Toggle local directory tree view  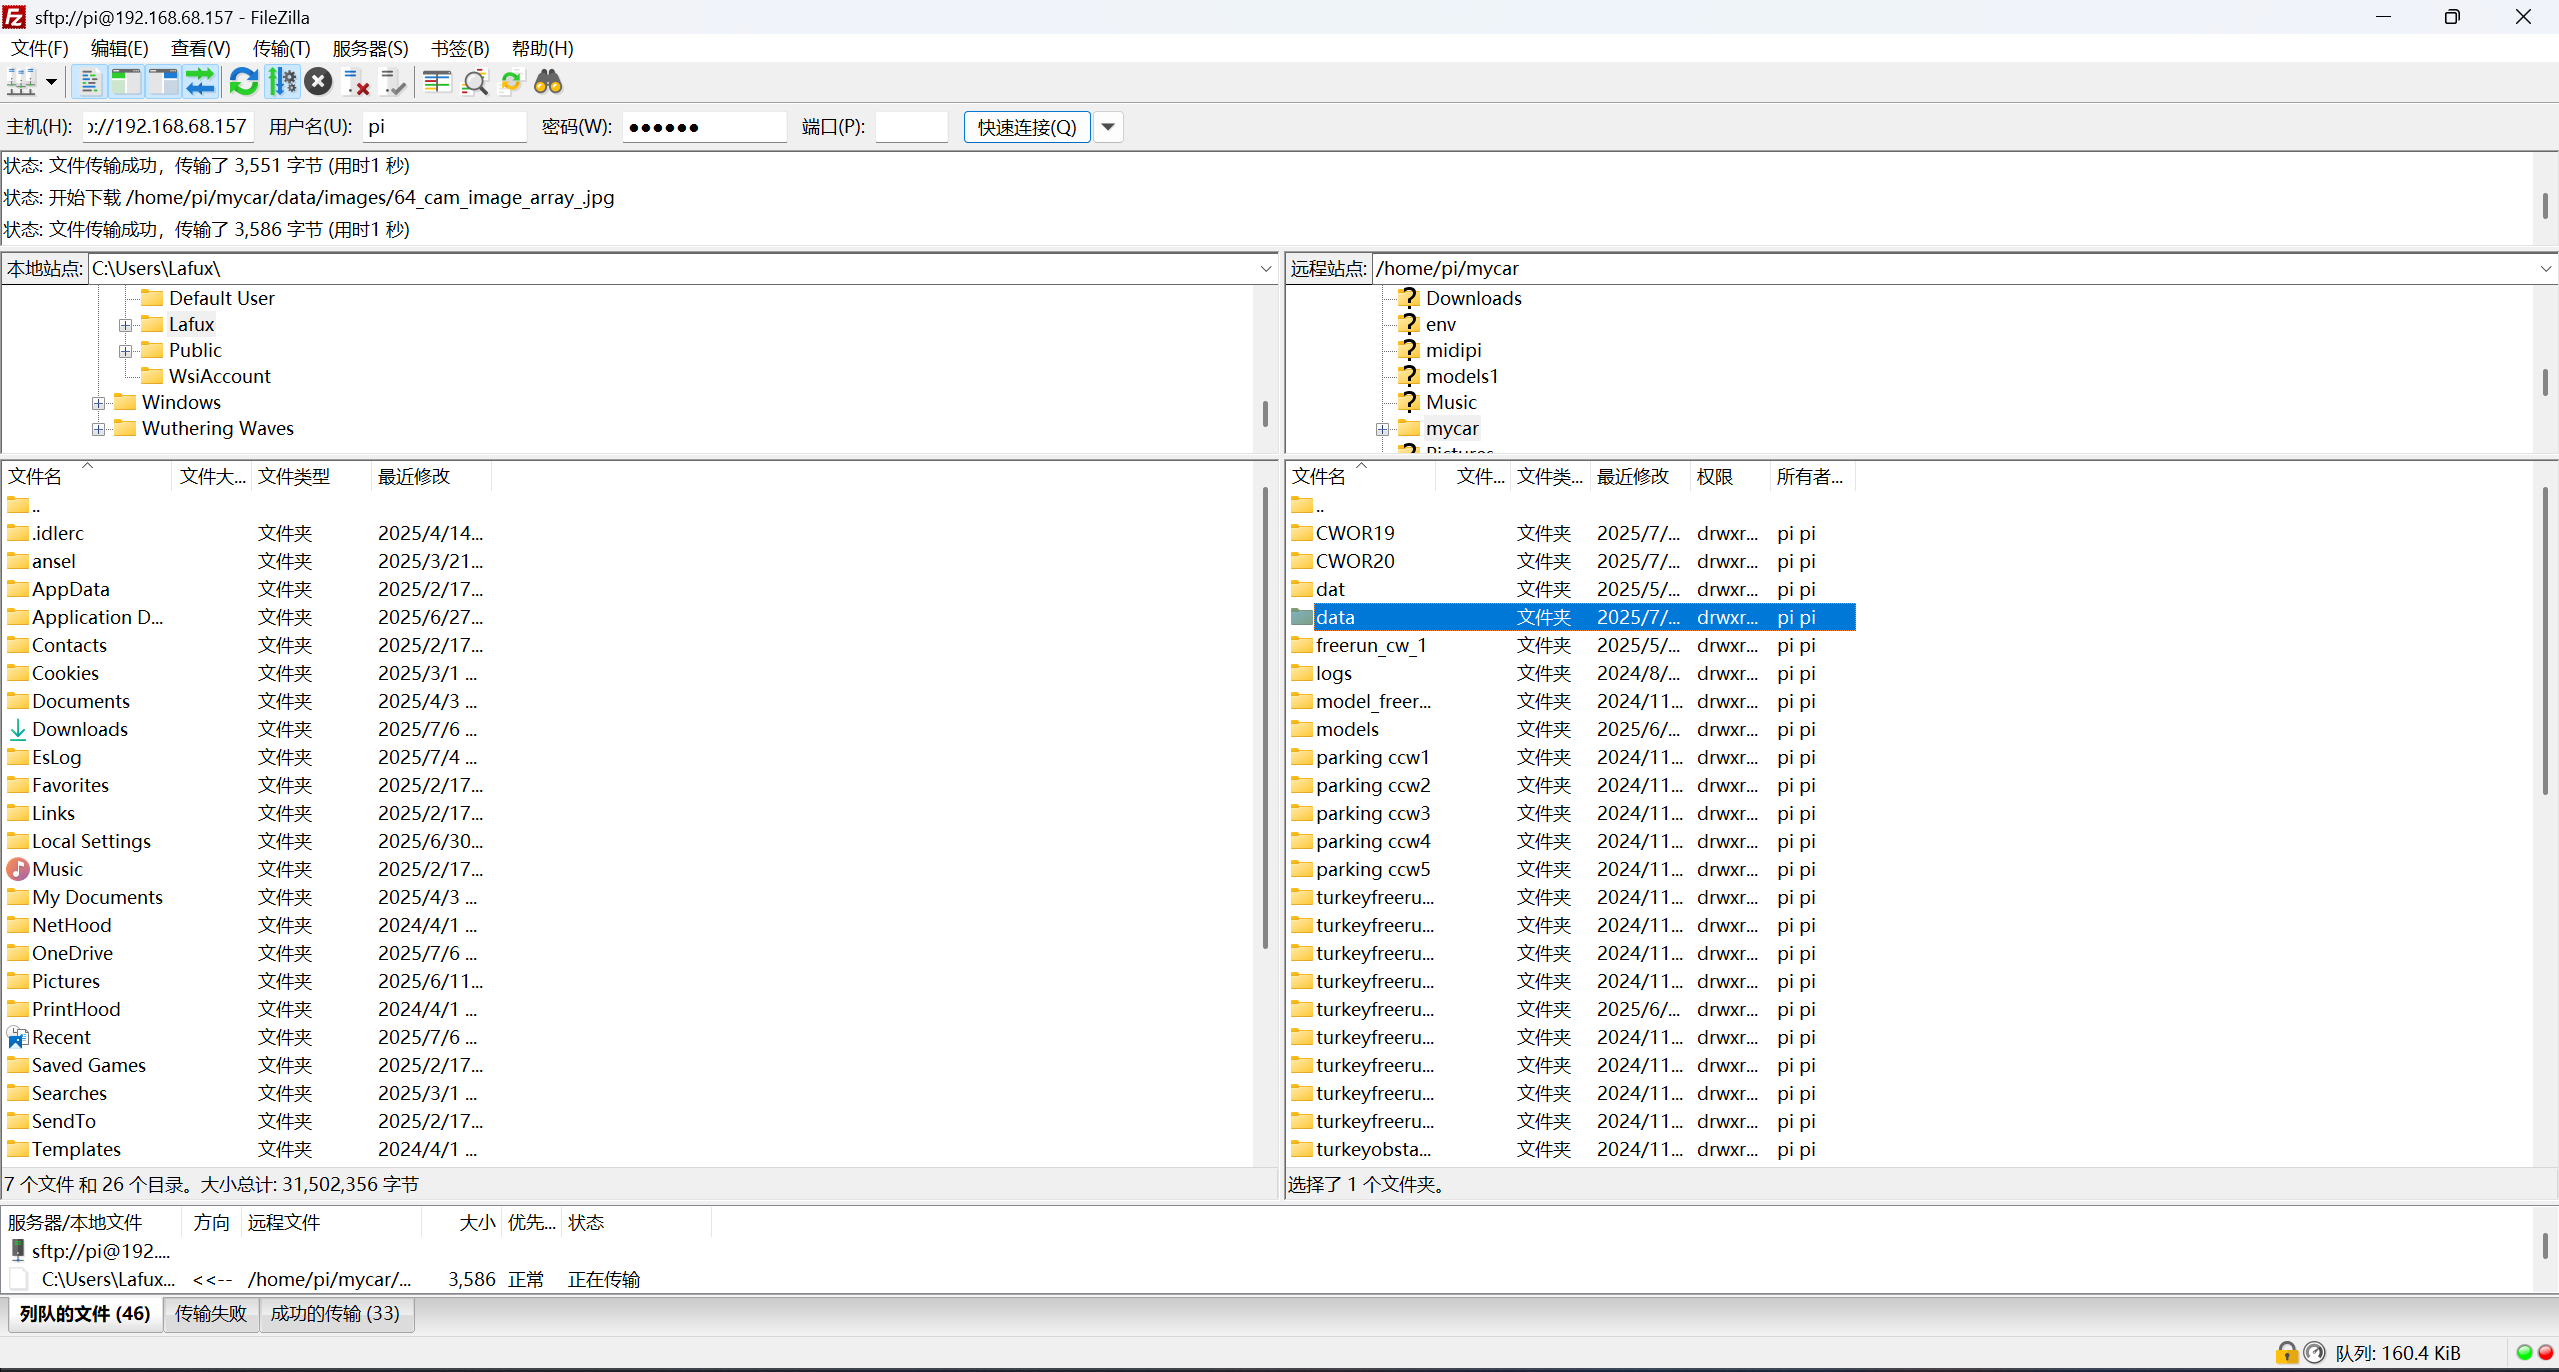(x=126, y=82)
